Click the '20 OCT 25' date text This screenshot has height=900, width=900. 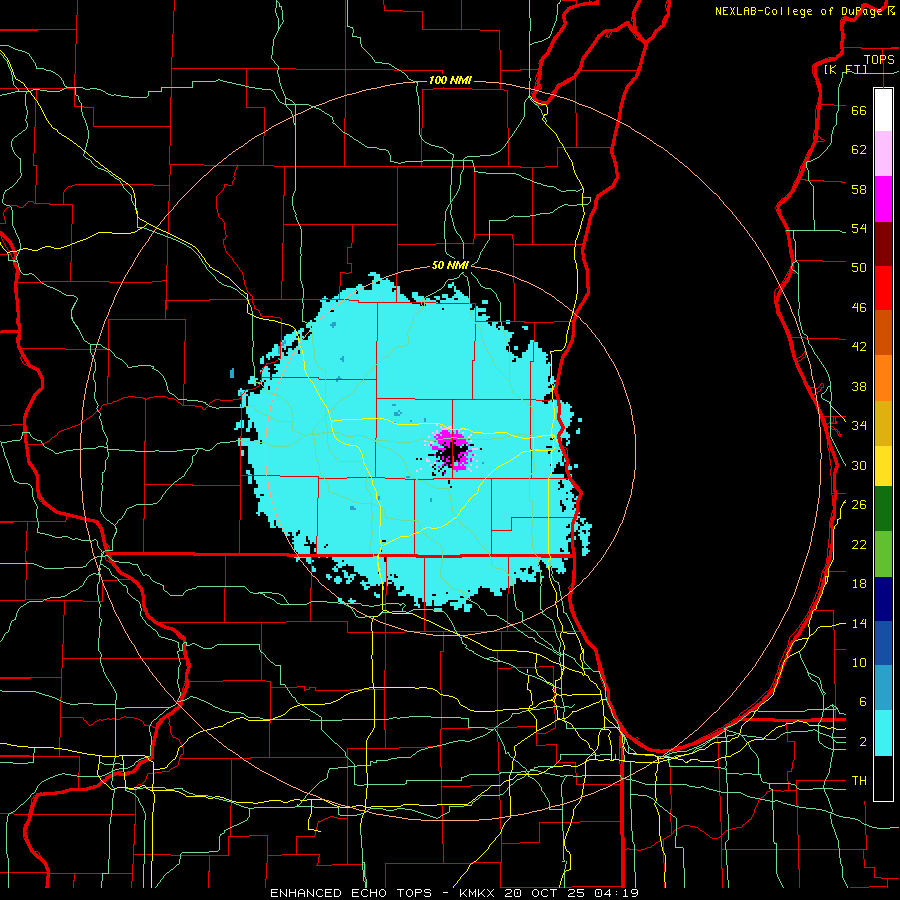[x=544, y=893]
